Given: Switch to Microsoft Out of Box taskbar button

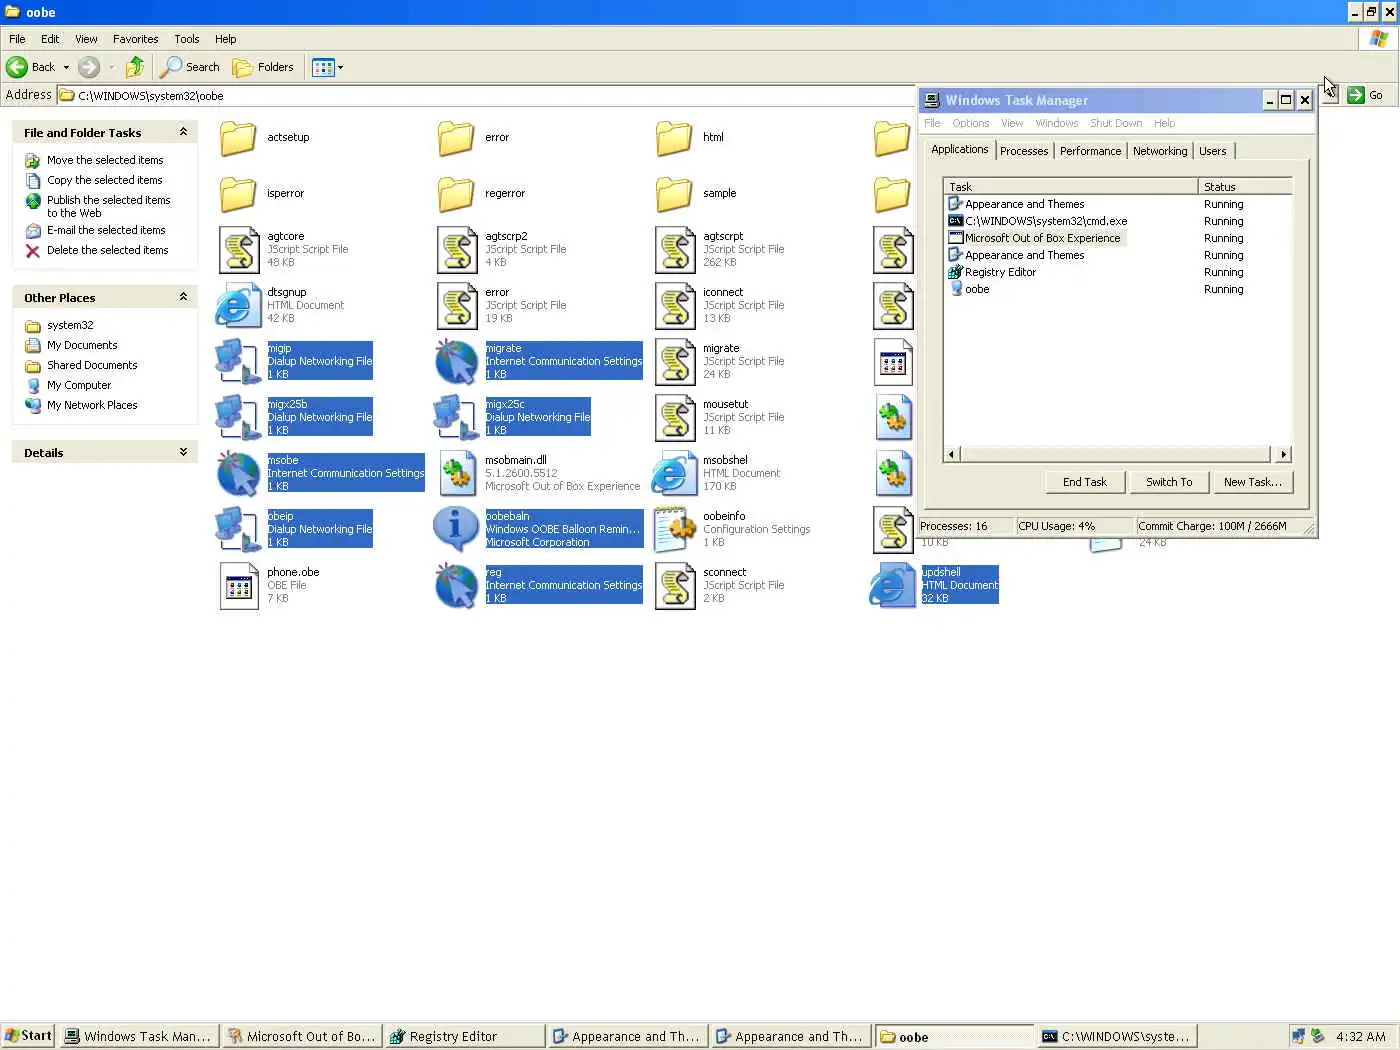Looking at the screenshot, I should click(301, 1036).
